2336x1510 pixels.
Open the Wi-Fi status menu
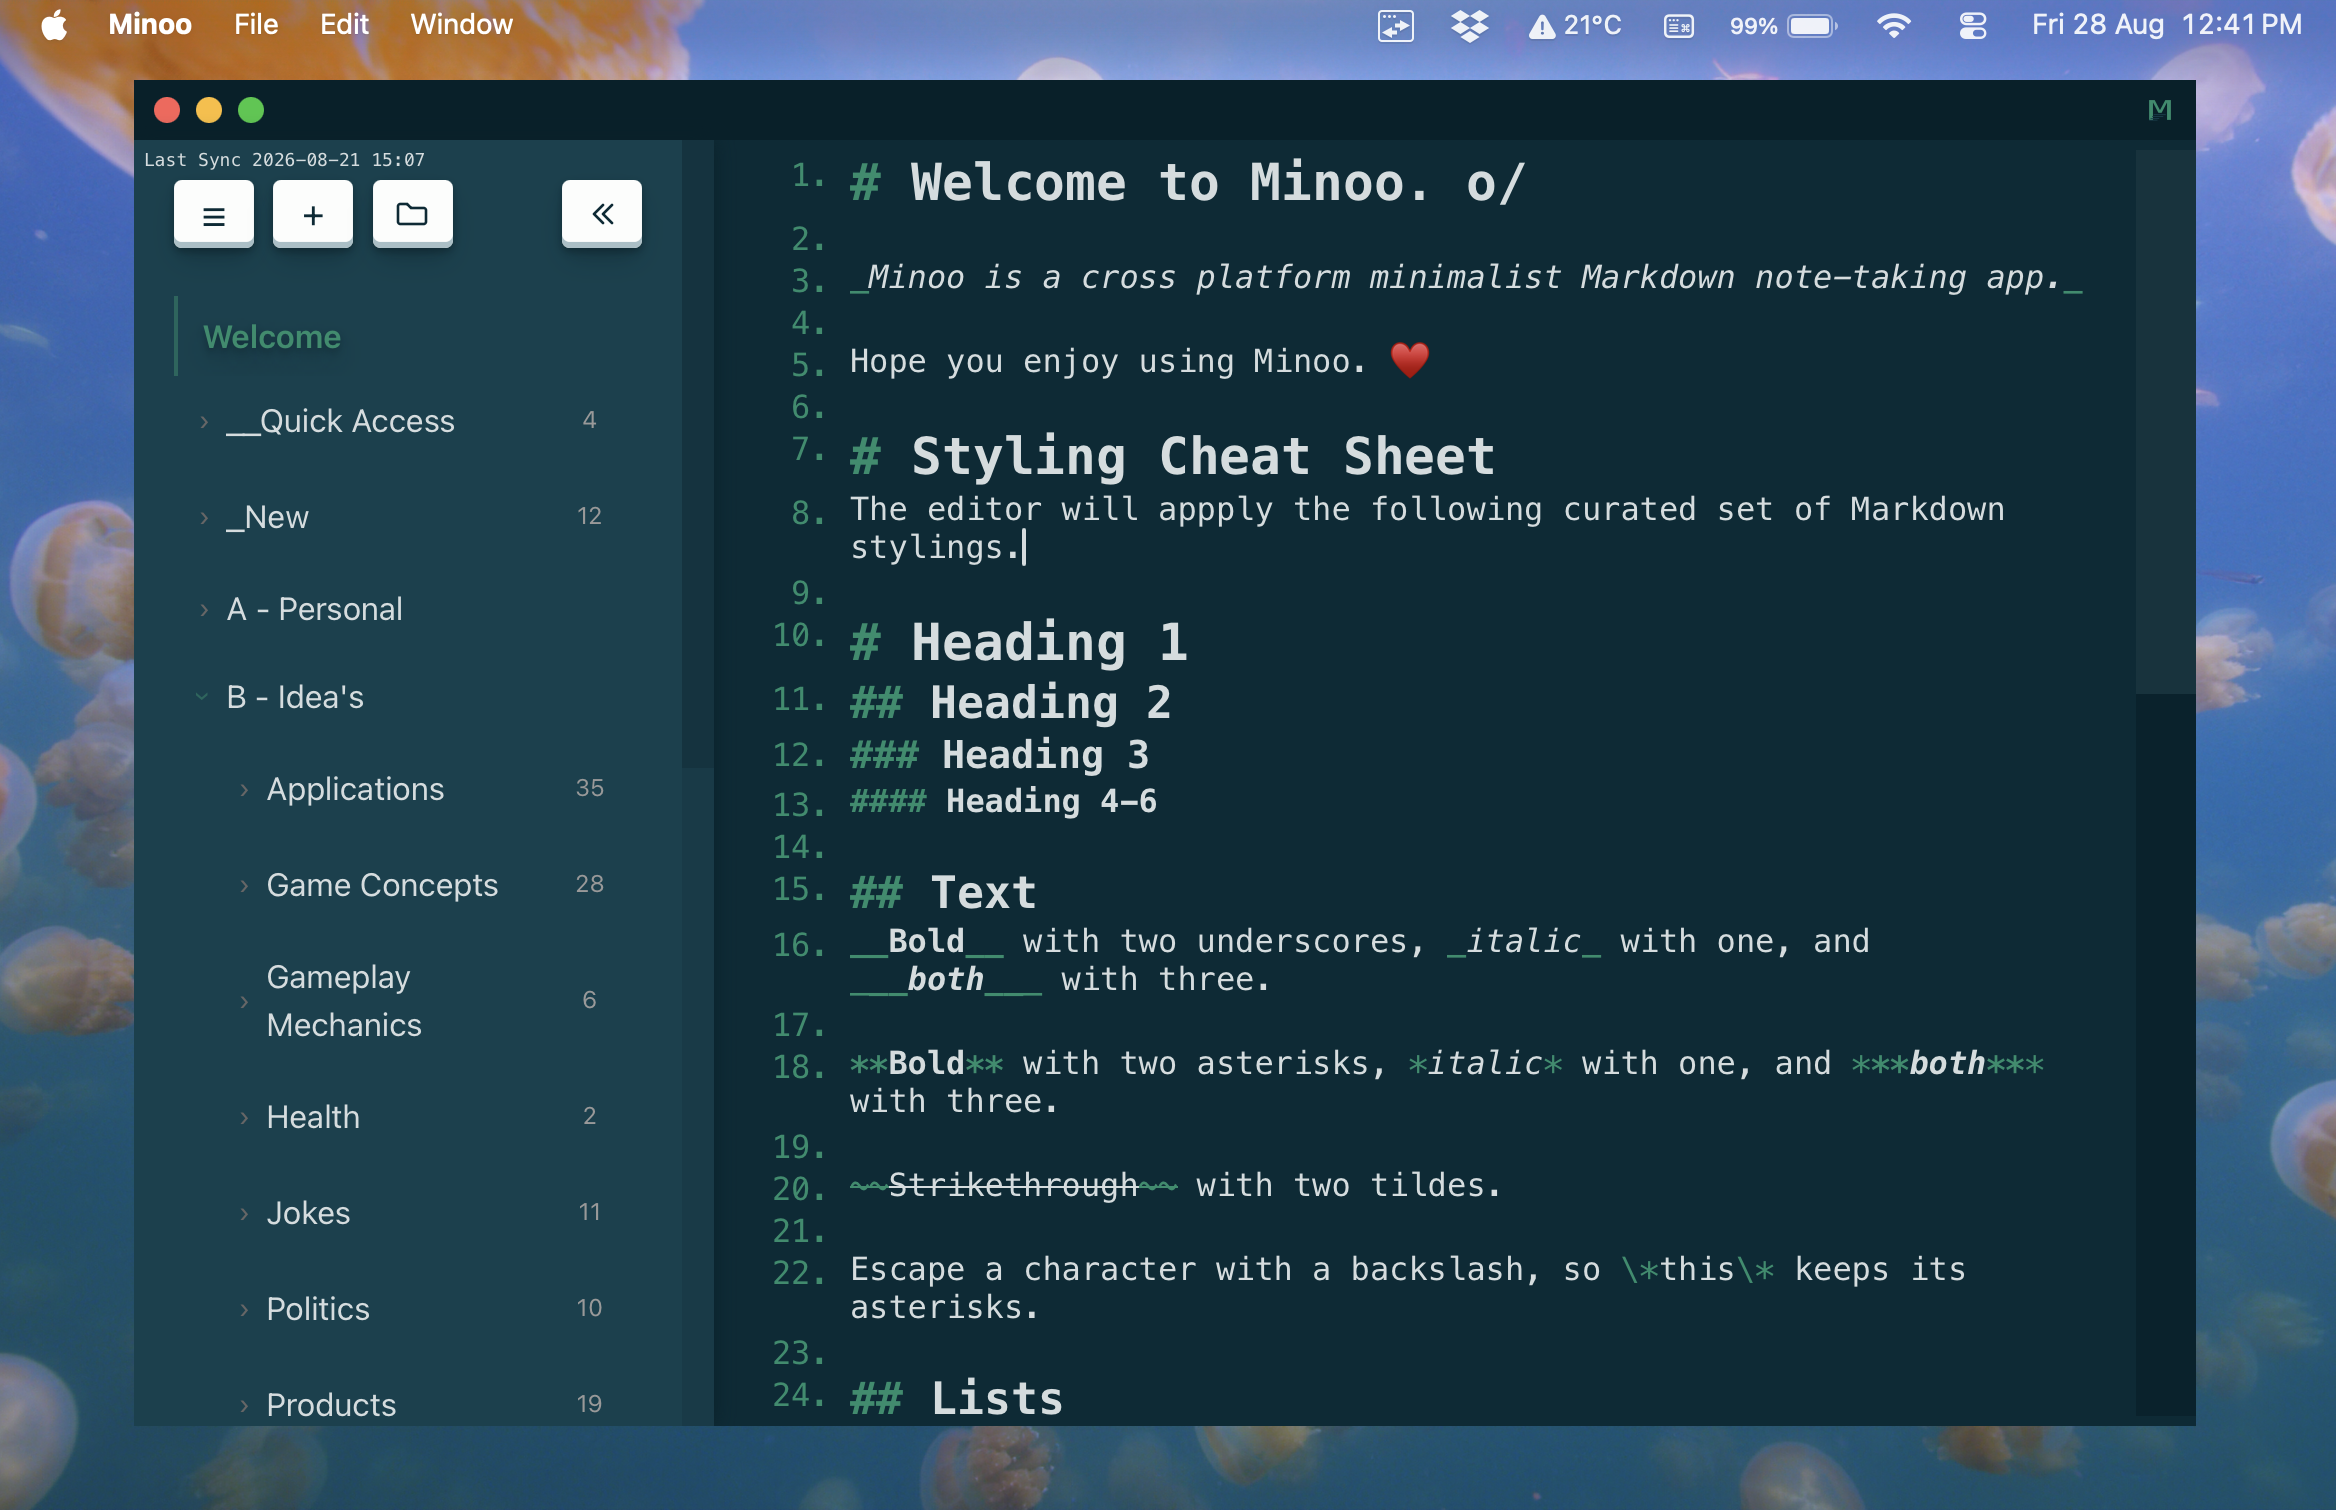pyautogui.click(x=1894, y=25)
